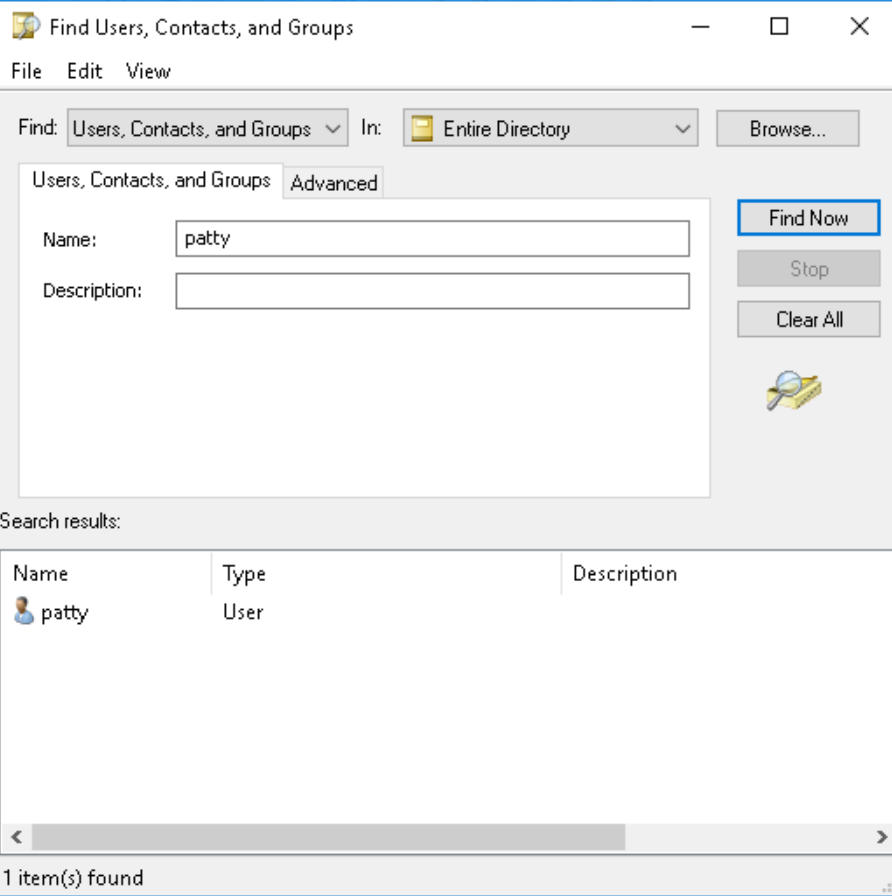Click the Find window title bar icon
This screenshot has width=892, height=896.
26,27
